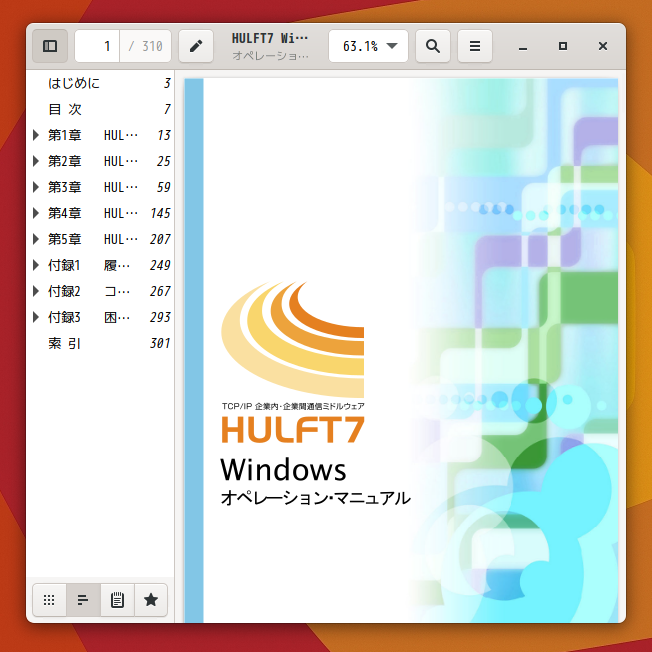Click the HULFT7 document title in header

tap(270, 39)
